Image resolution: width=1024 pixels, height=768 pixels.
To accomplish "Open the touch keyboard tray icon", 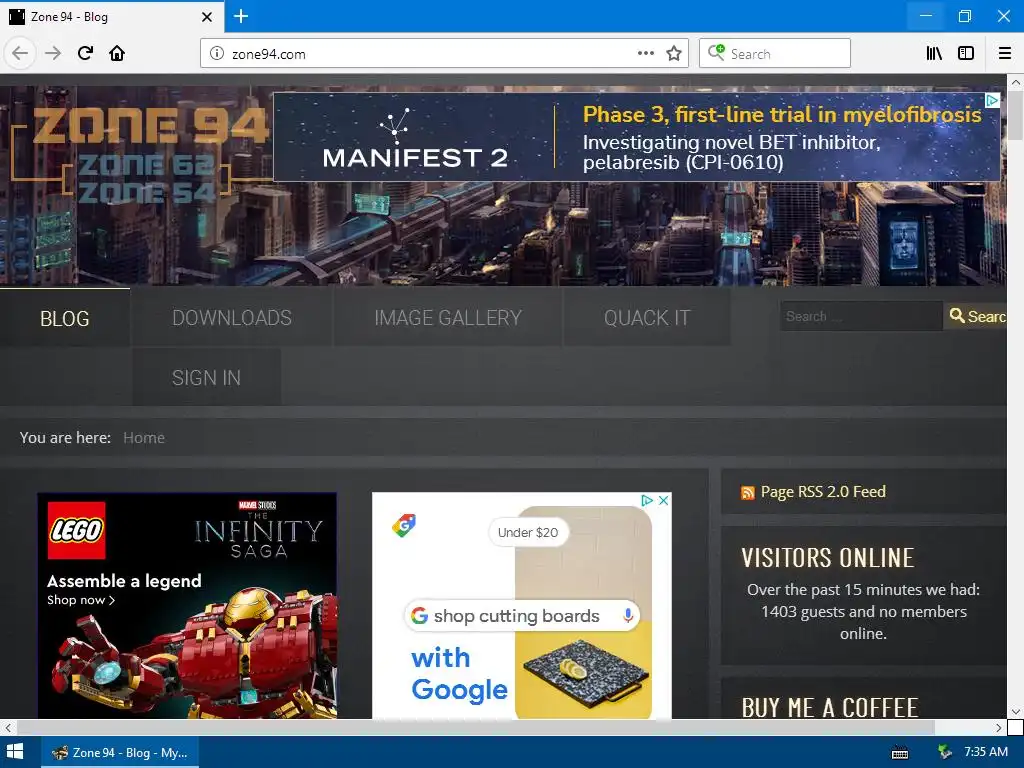I will [900, 753].
